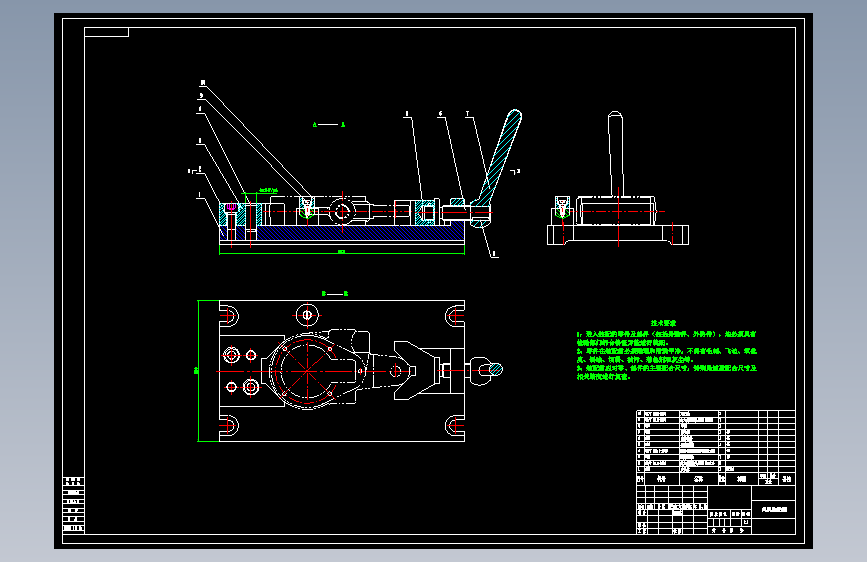Select the top-left U-slot on the plan view plate
This screenshot has width=867, height=562.
[229, 316]
